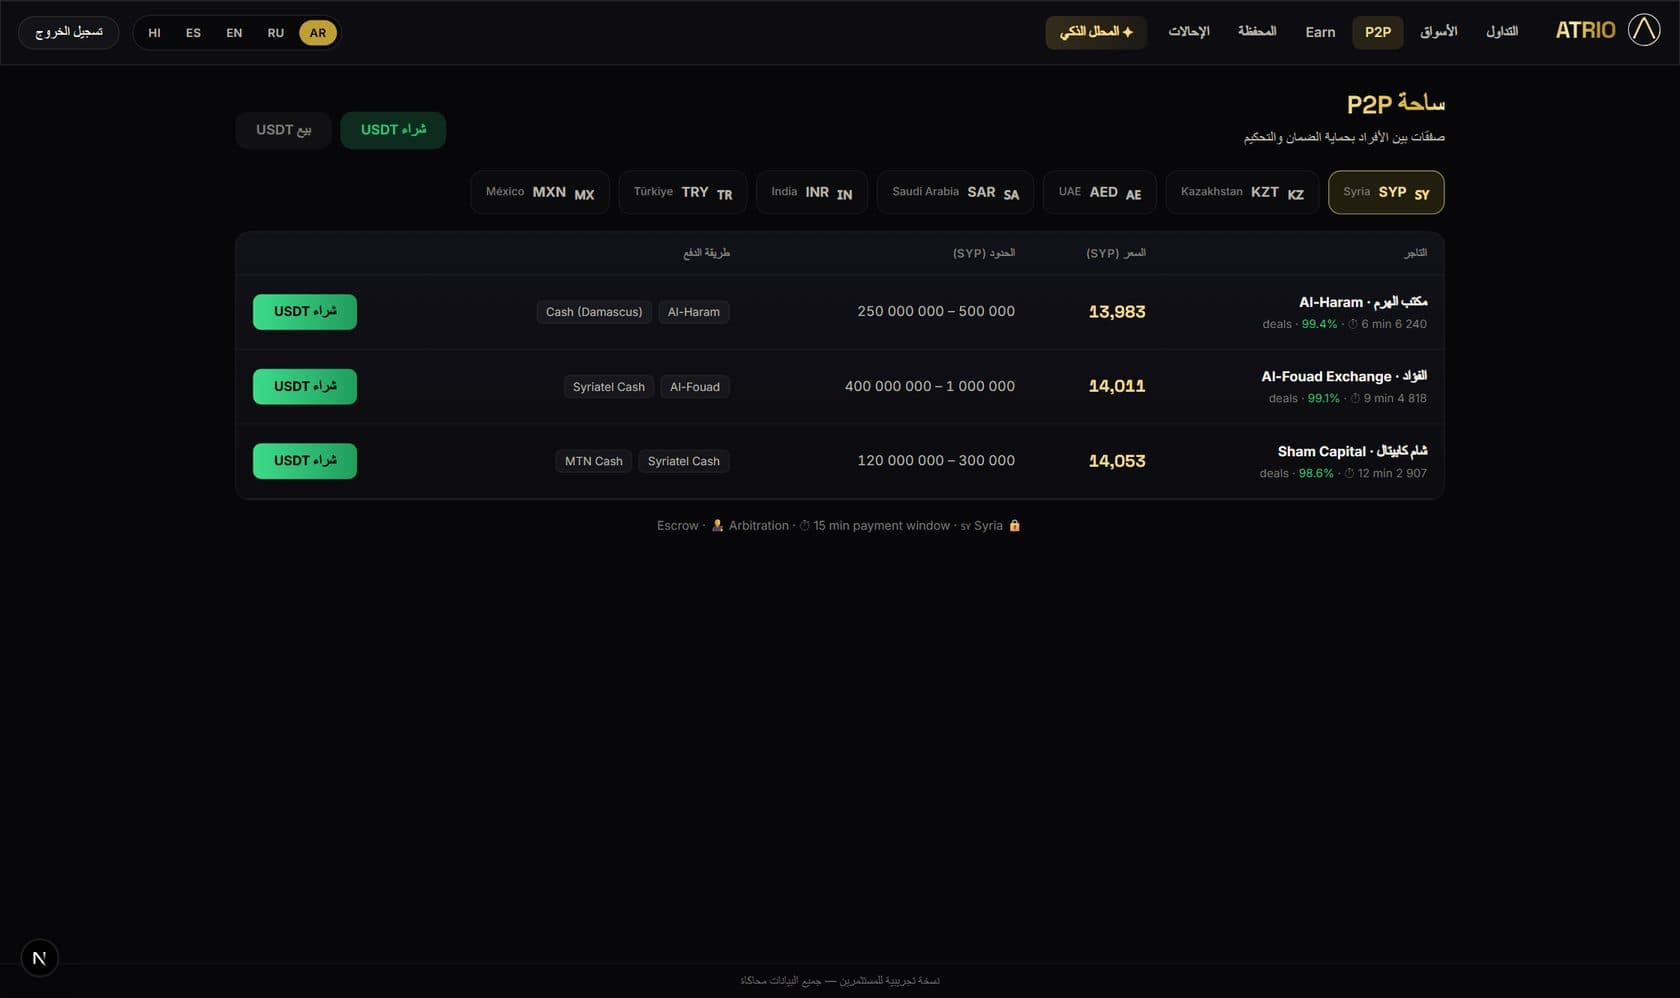Switch language to AR
Image resolution: width=1680 pixels, height=998 pixels.
318,33
